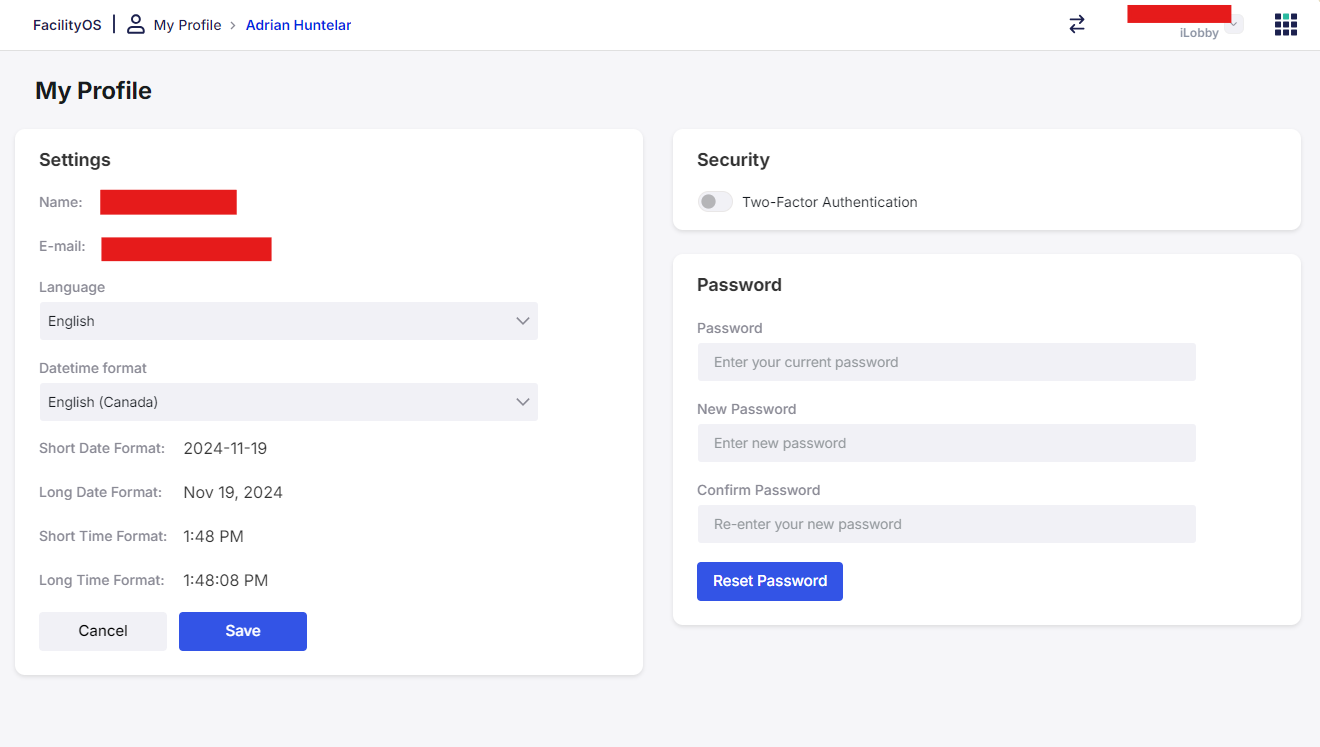Expand the account dropdown beside iLobby
Screen dimensions: 1320x747
coord(1234,24)
